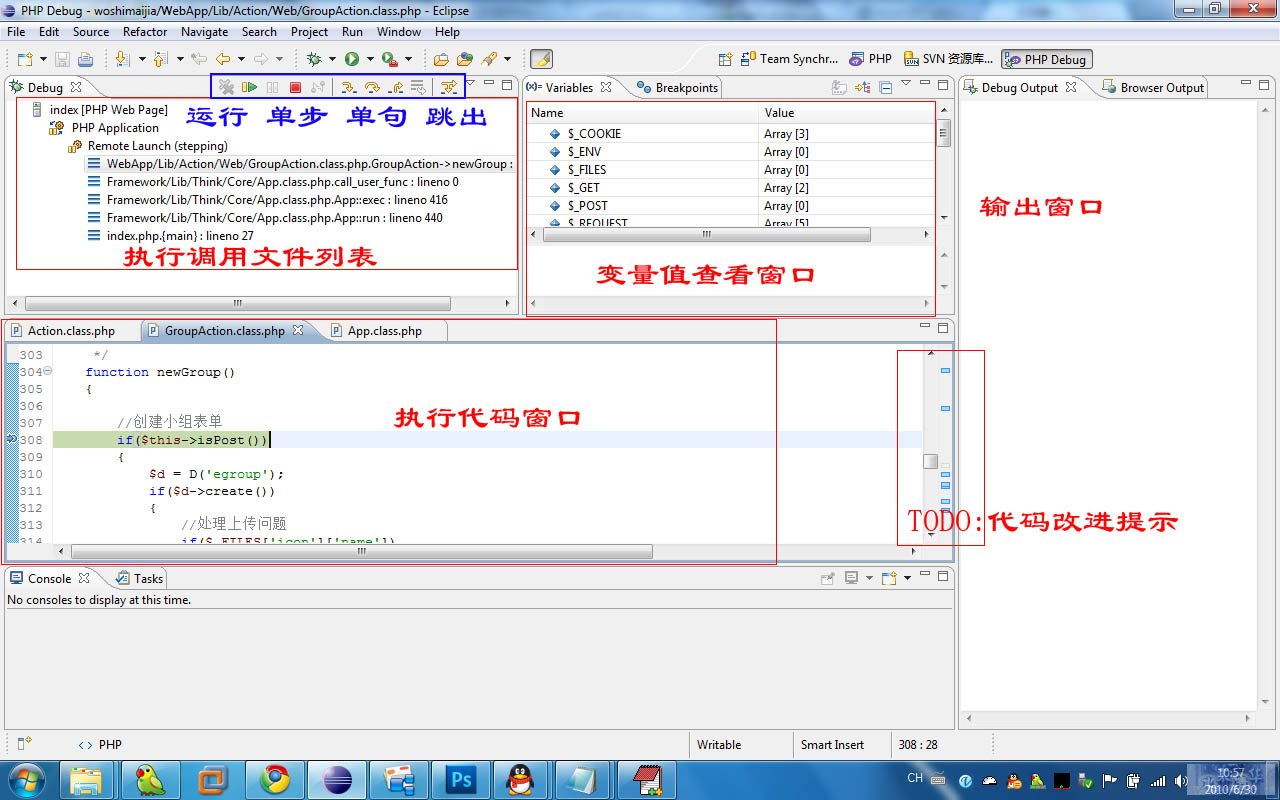Click the Drop to Frame icon
Screen dimensions: 1280x800
418,88
